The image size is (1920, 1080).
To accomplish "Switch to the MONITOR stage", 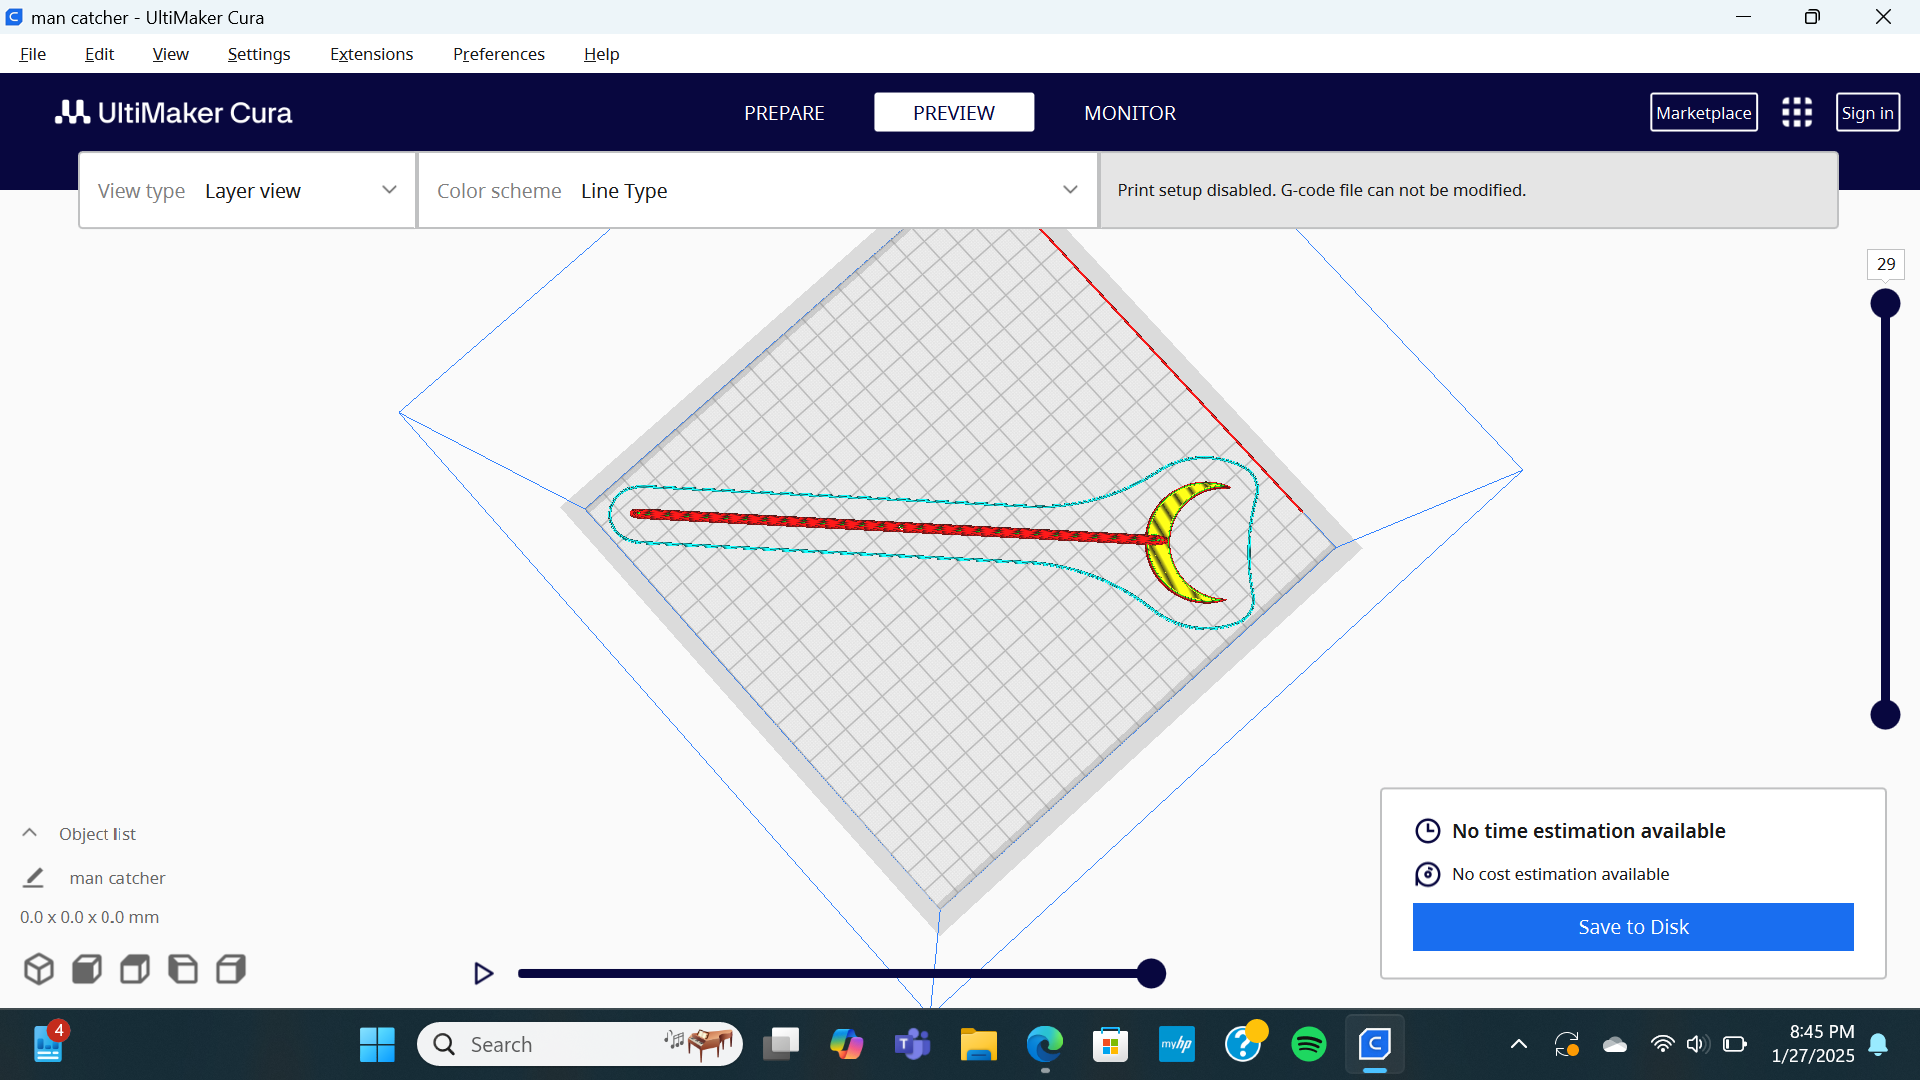I will pyautogui.click(x=1130, y=113).
